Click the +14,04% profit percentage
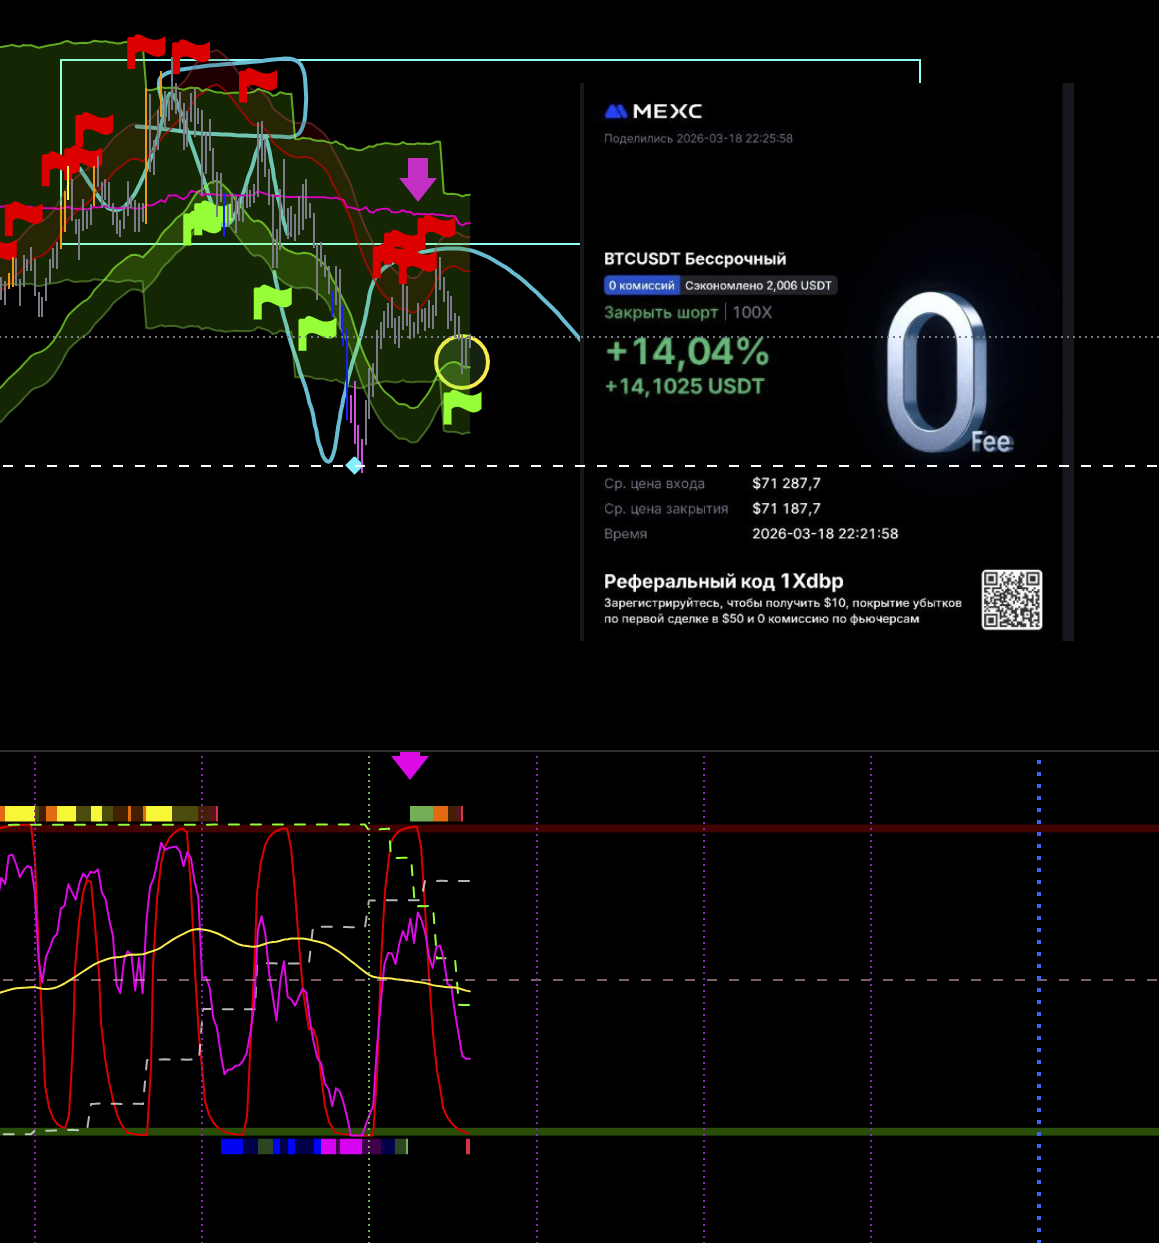This screenshot has height=1243, width=1159. point(687,351)
